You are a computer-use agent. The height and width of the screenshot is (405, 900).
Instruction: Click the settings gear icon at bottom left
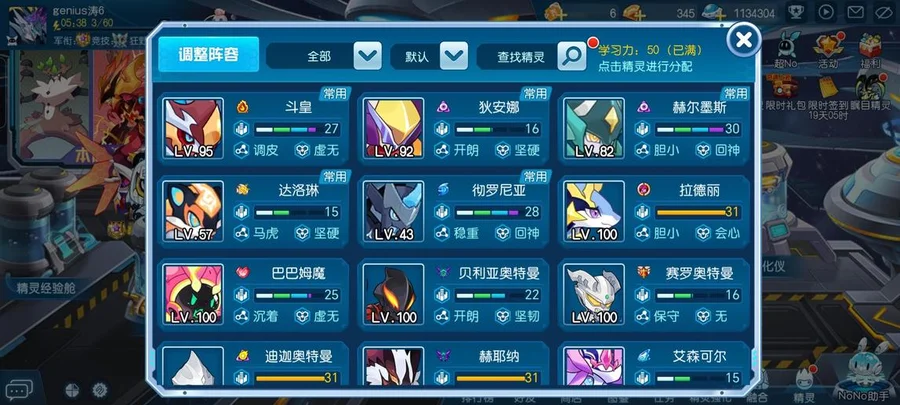point(100,390)
